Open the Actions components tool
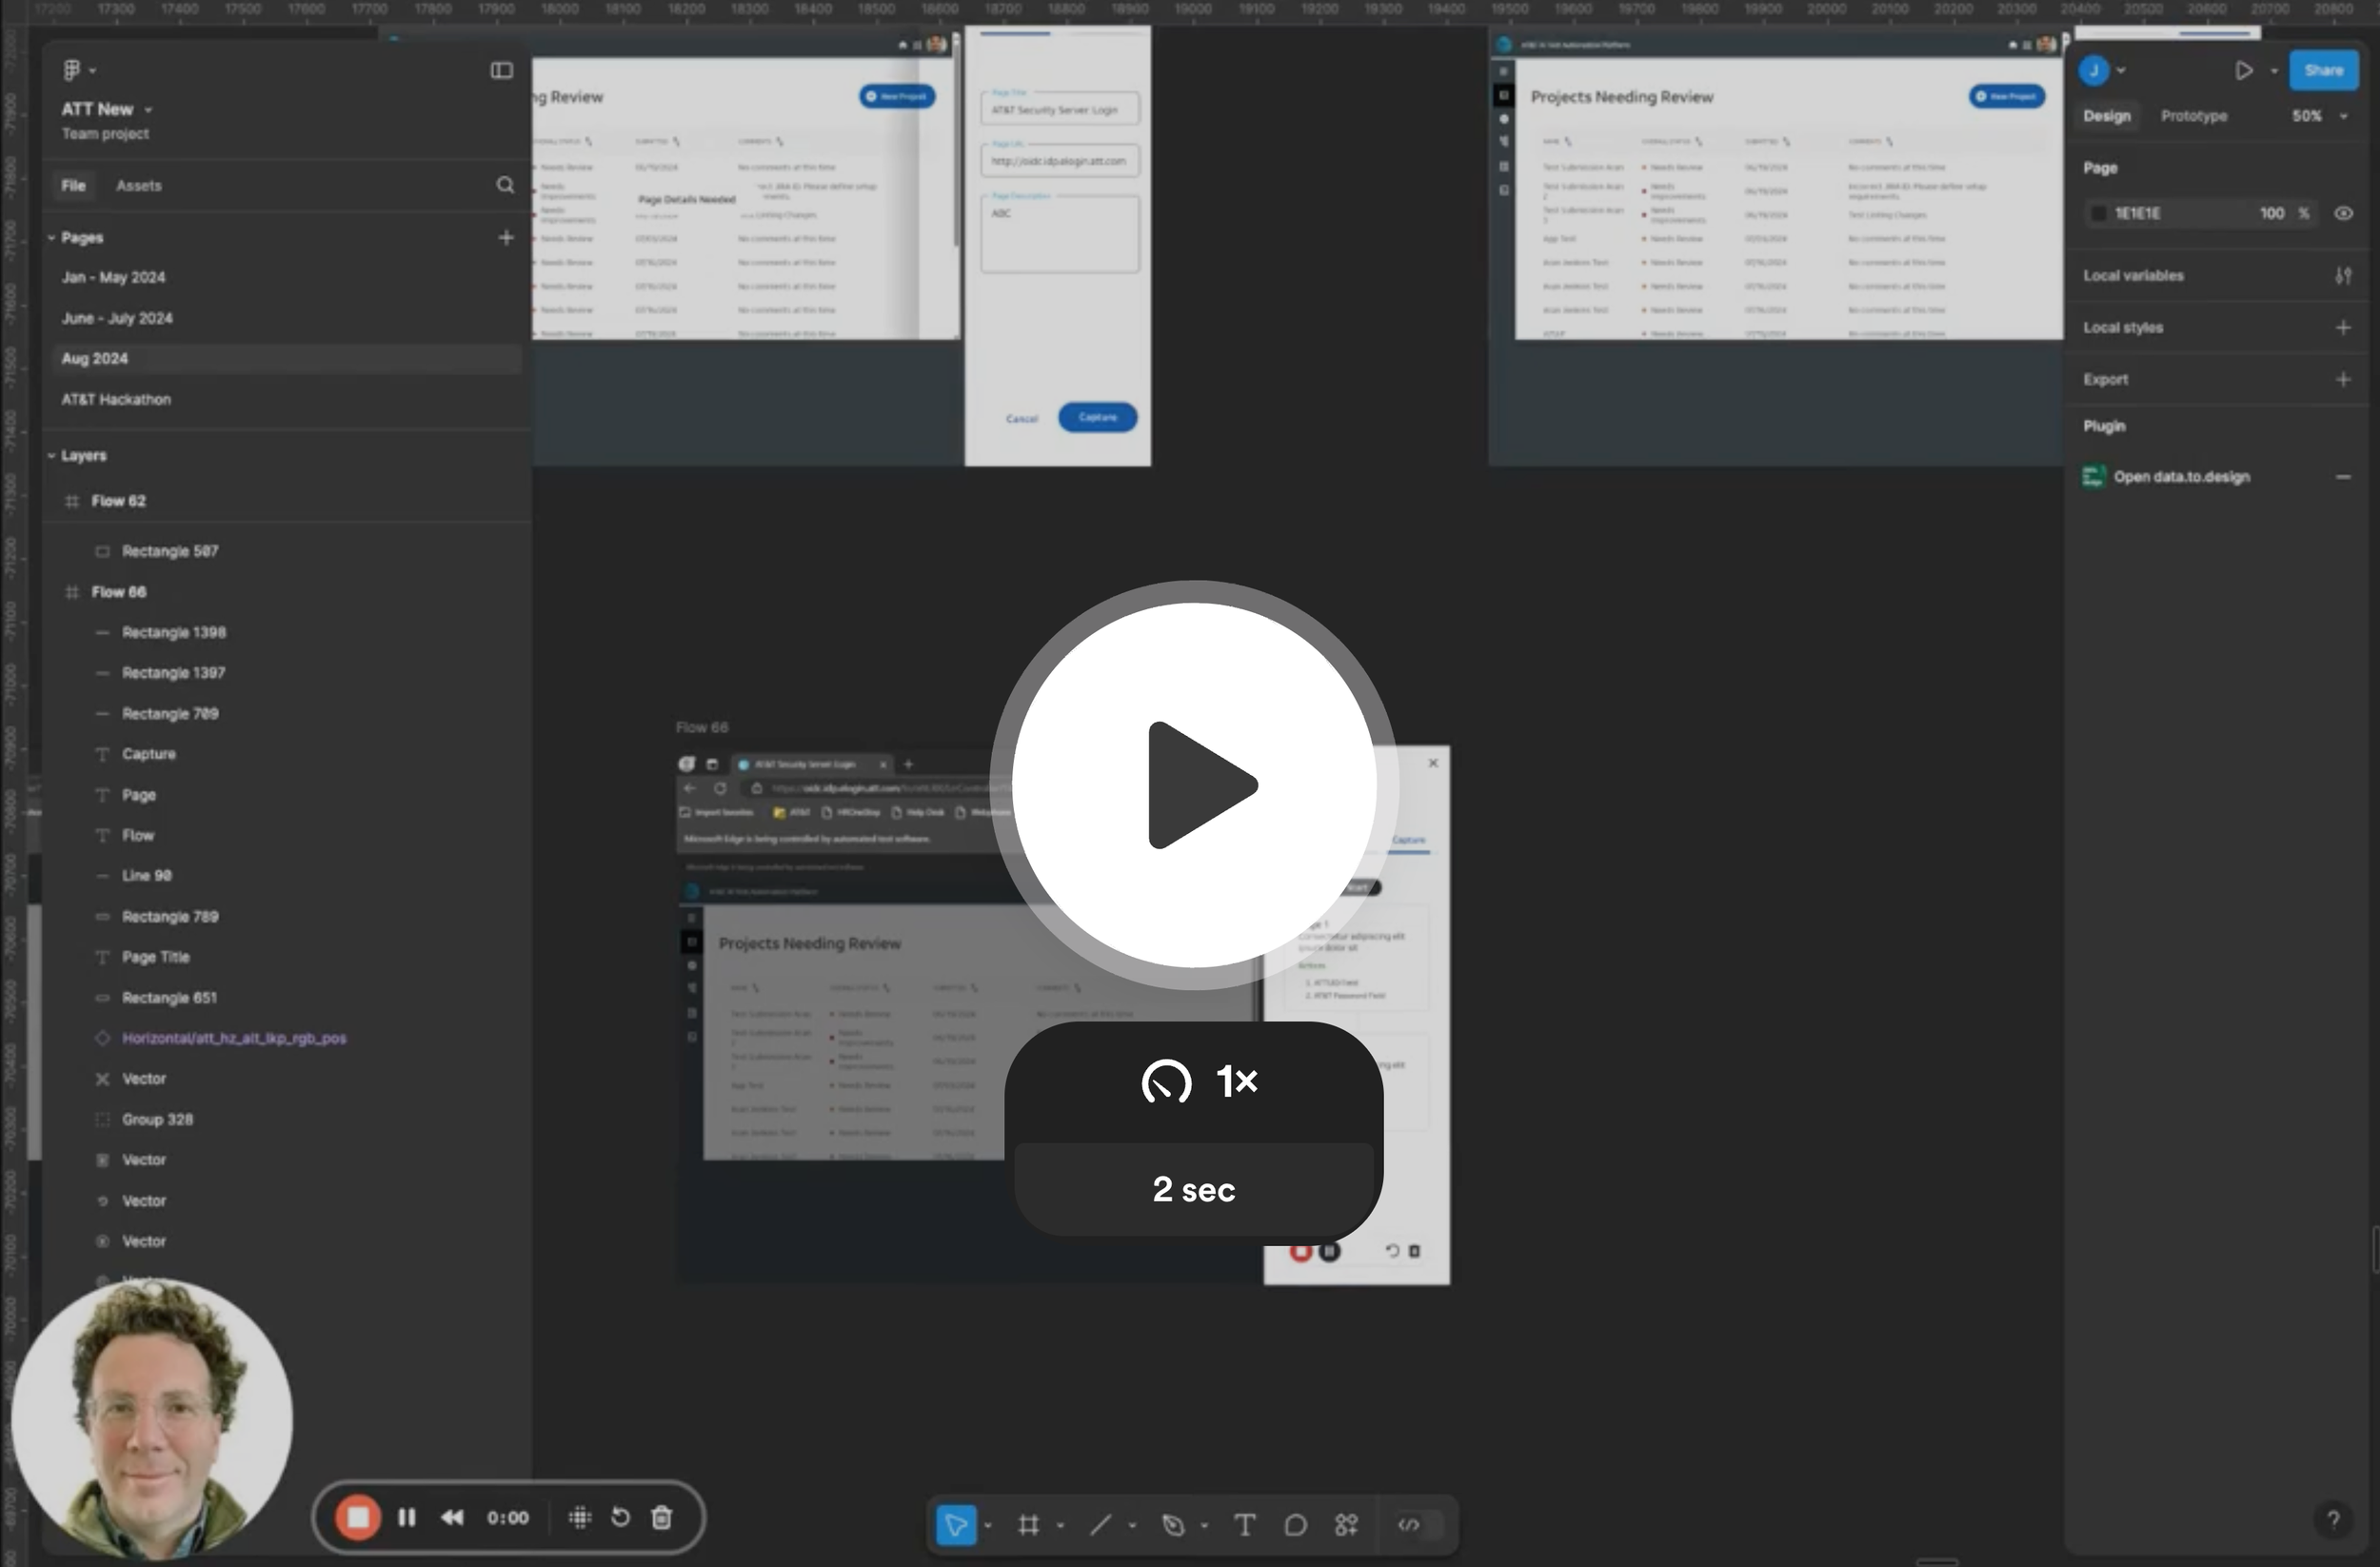This screenshot has width=2380, height=1567. click(1346, 1524)
